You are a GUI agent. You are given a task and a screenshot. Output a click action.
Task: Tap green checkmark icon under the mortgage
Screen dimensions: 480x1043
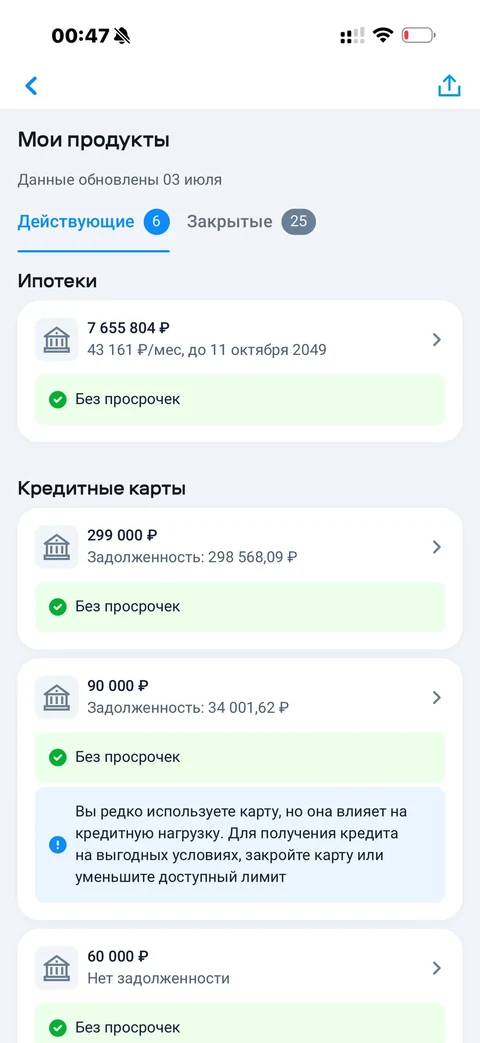coord(58,399)
